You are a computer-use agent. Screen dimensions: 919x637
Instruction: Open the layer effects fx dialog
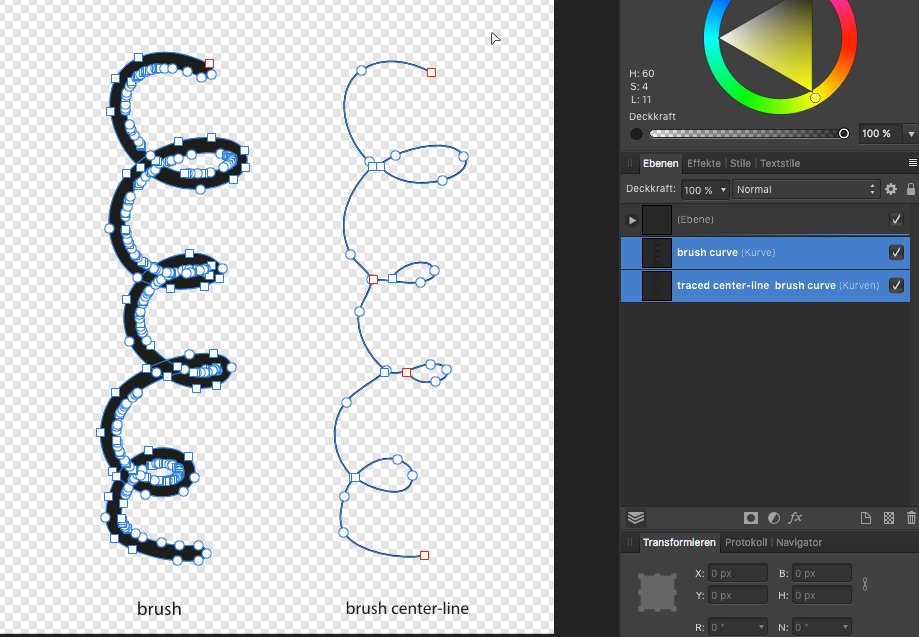coord(794,518)
